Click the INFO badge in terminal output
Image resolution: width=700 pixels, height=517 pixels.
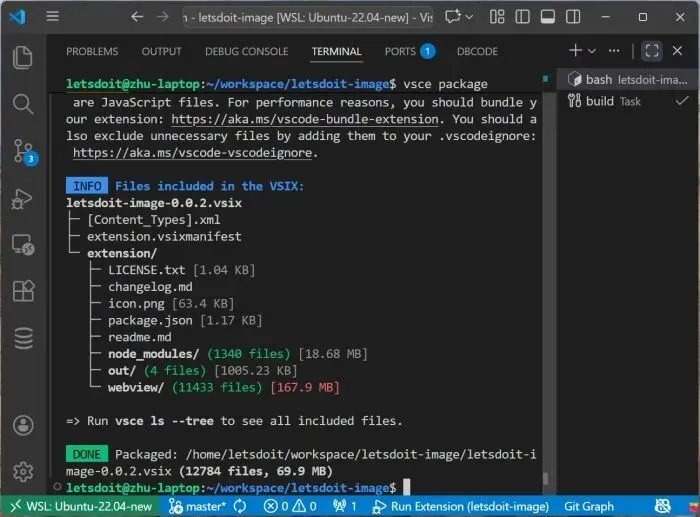point(87,186)
